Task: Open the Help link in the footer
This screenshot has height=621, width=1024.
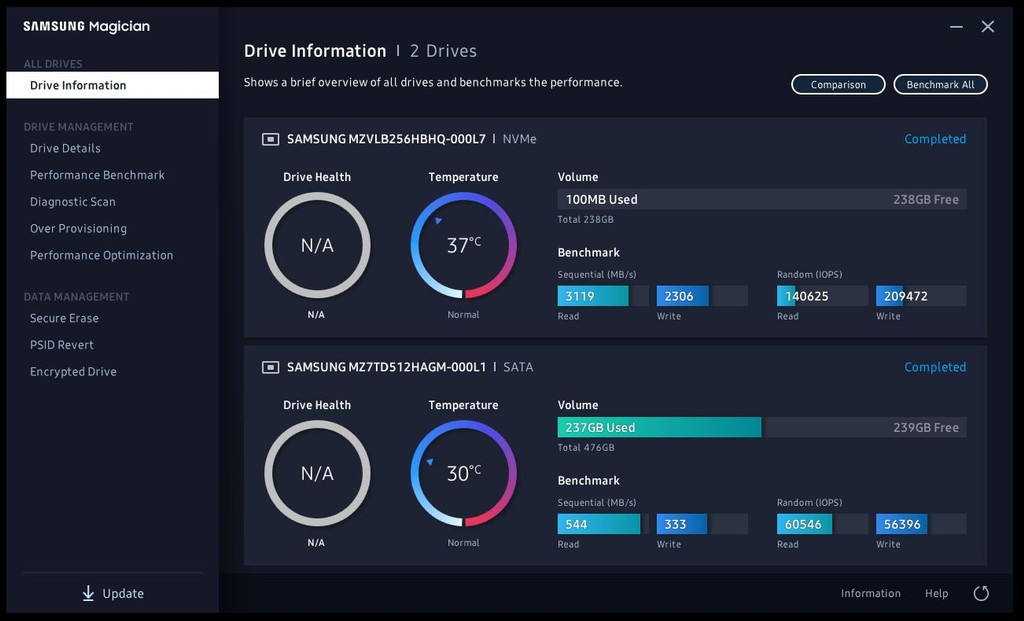Action: [936, 593]
